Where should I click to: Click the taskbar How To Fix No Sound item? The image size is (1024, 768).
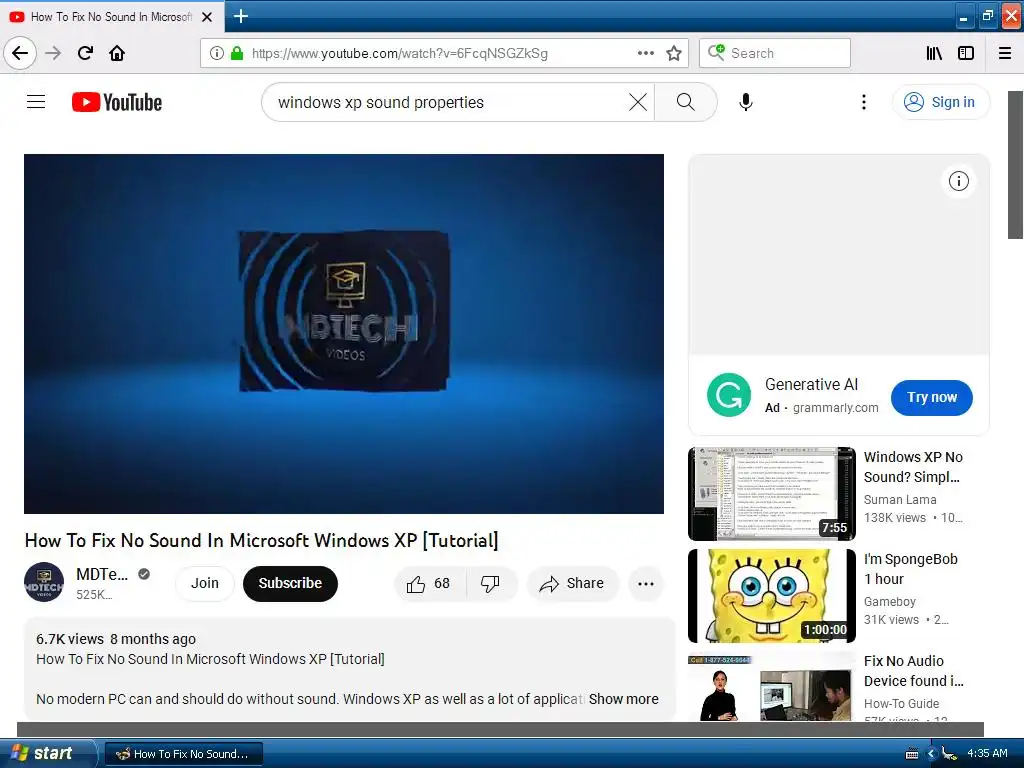point(184,754)
